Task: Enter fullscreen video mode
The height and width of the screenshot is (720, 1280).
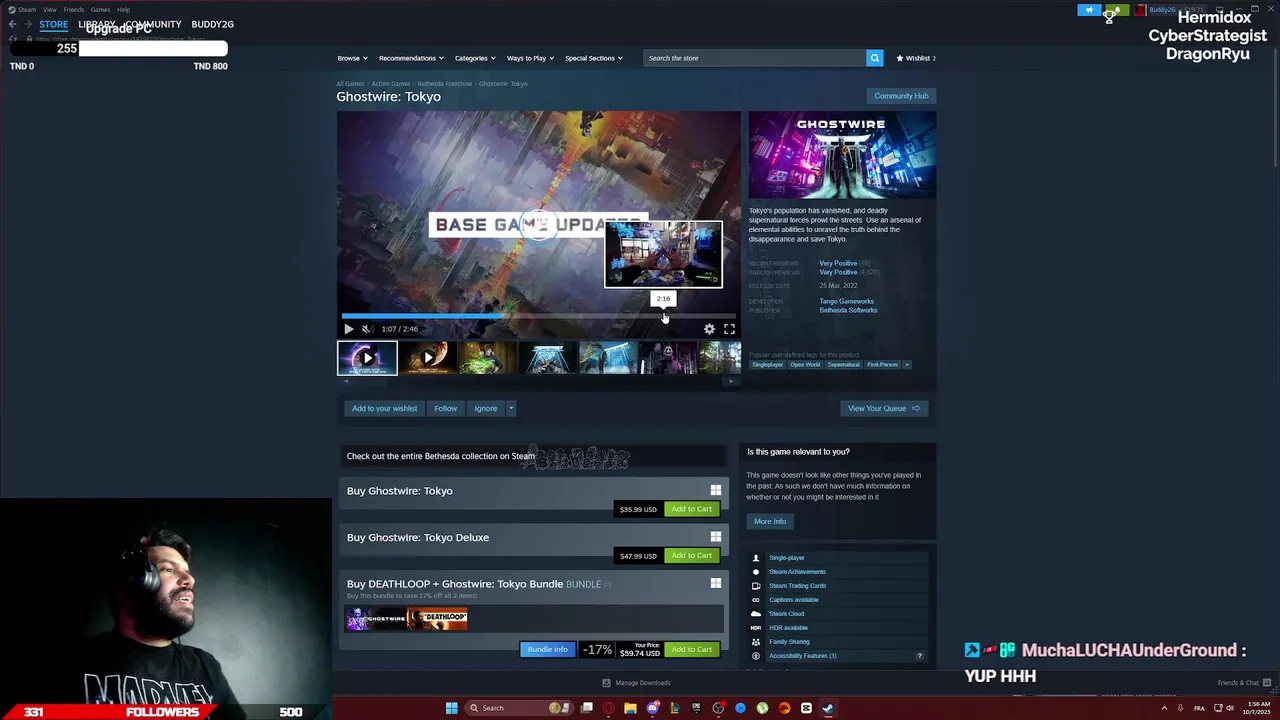Action: pos(729,329)
